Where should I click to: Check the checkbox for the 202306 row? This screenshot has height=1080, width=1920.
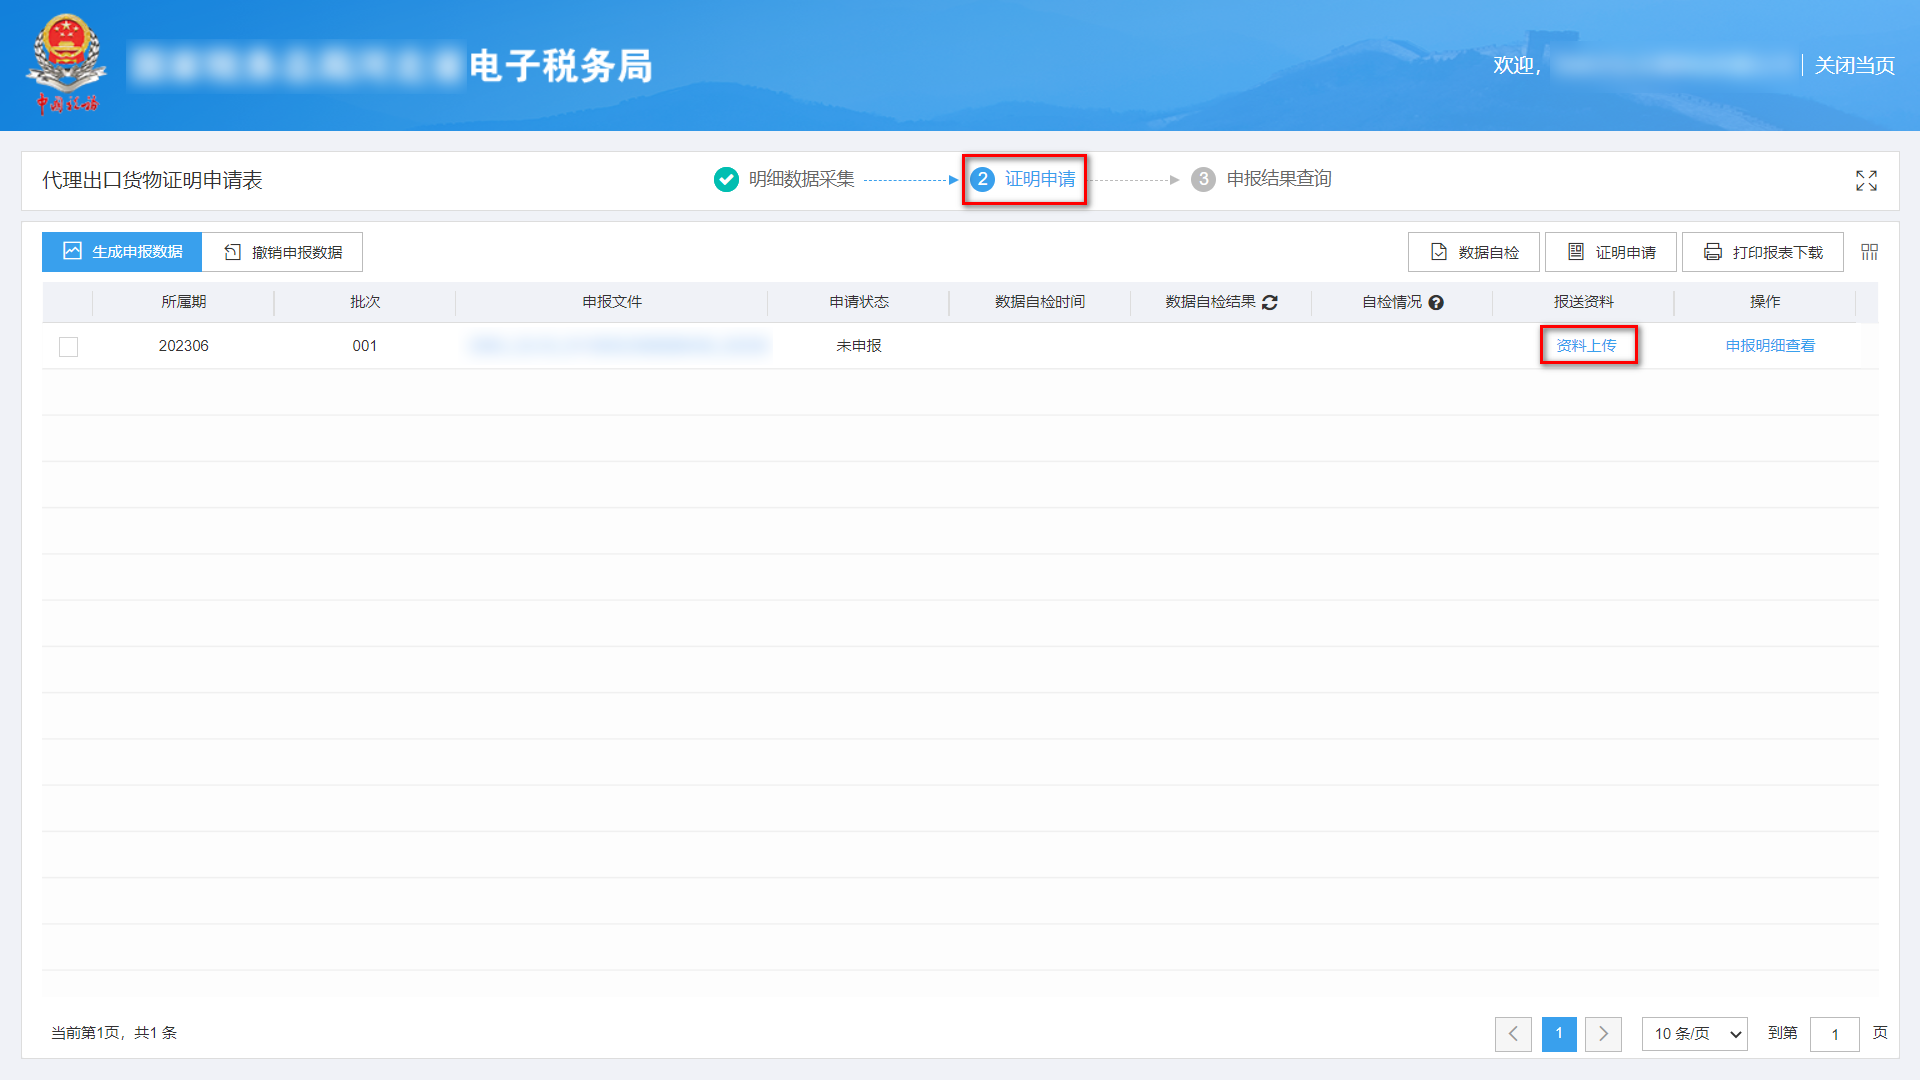68,346
